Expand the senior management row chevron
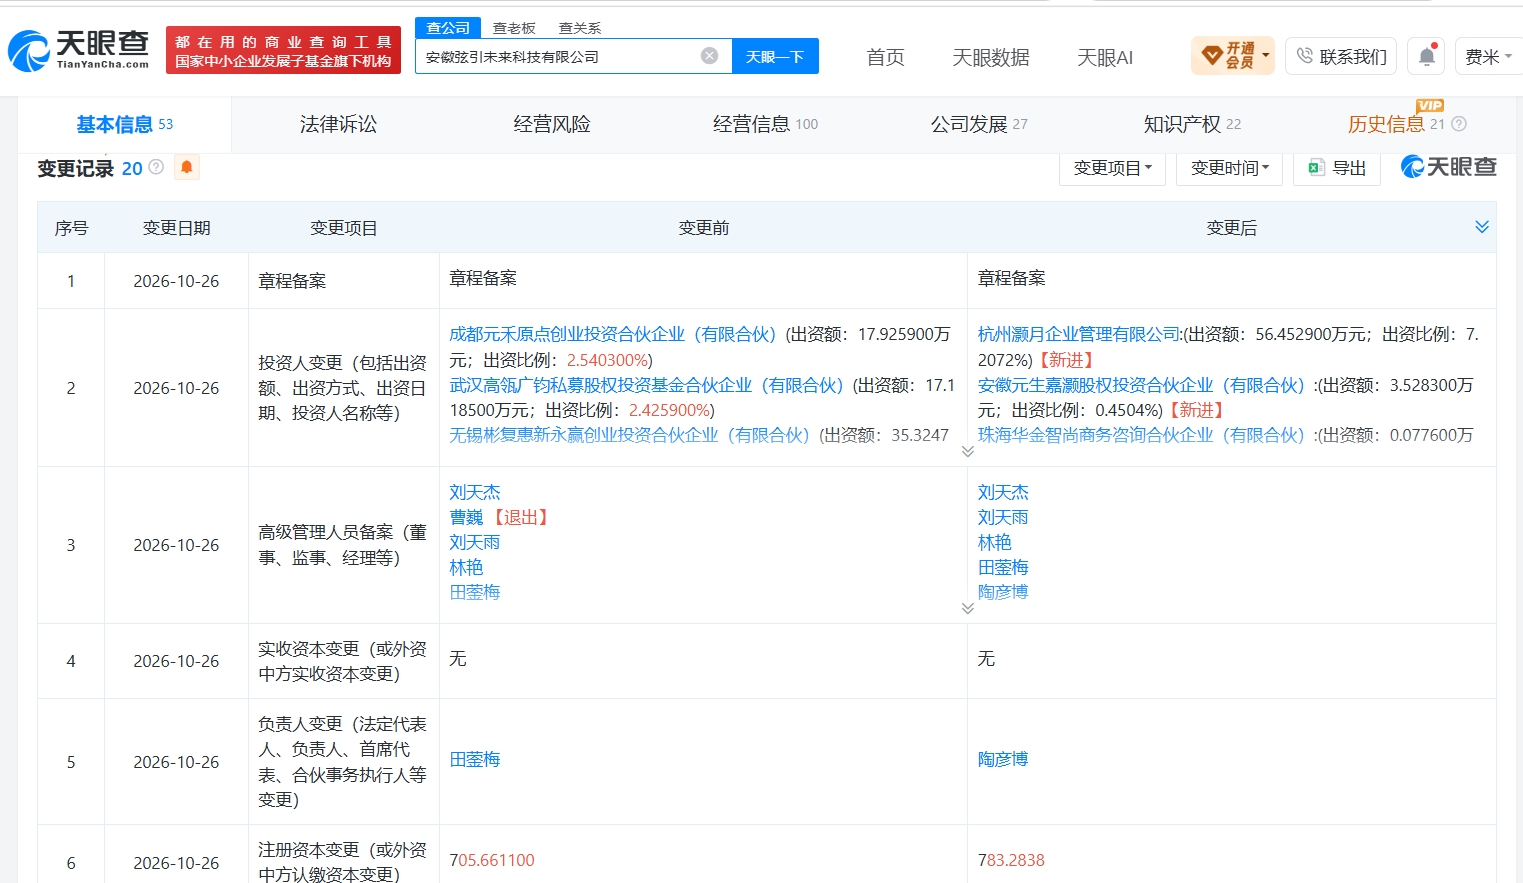 (967, 609)
